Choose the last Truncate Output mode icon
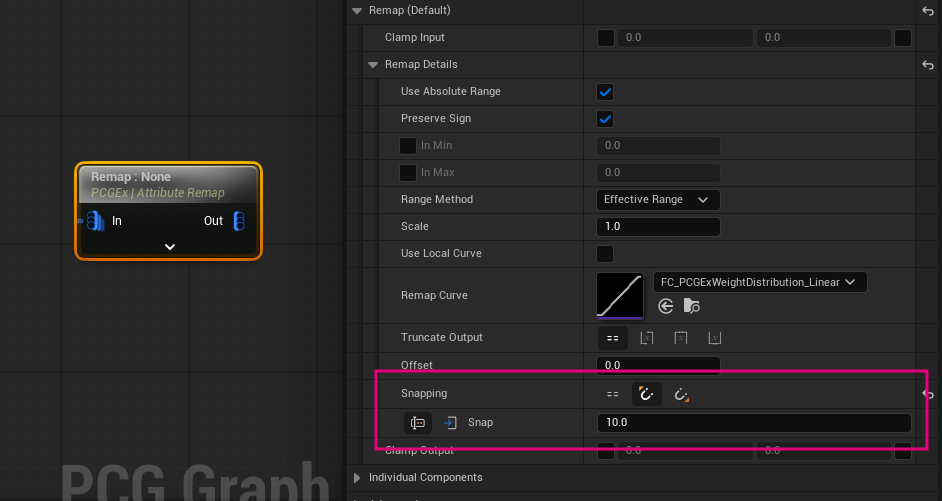942x501 pixels. point(714,338)
